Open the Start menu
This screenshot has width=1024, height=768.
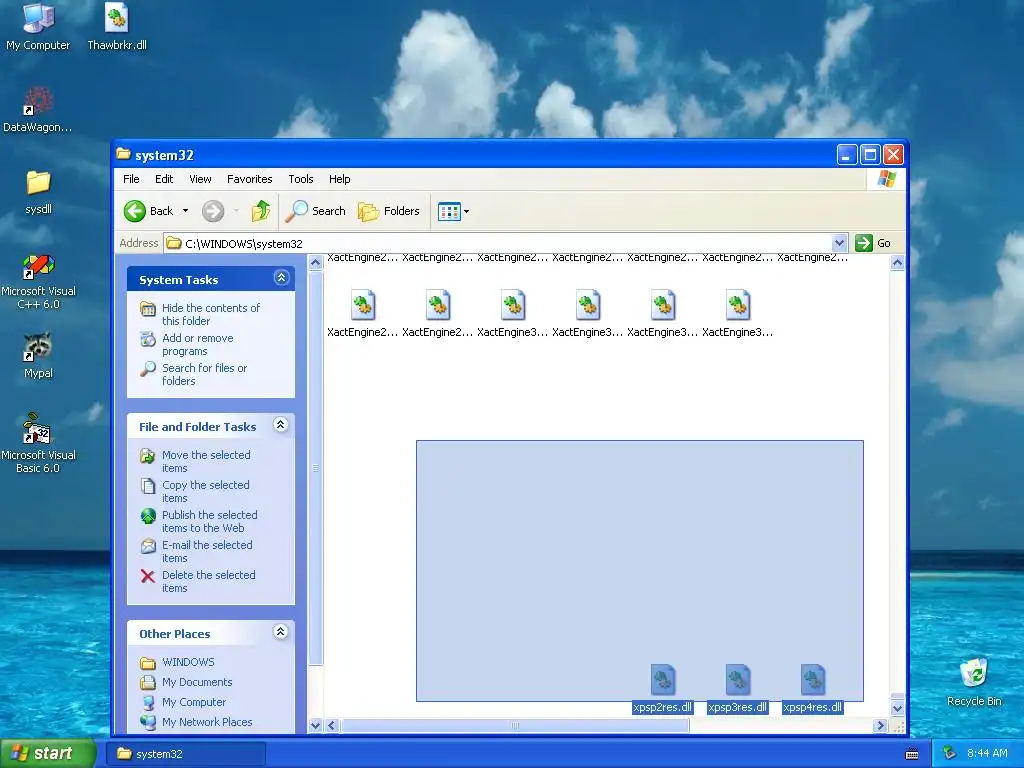coord(48,754)
